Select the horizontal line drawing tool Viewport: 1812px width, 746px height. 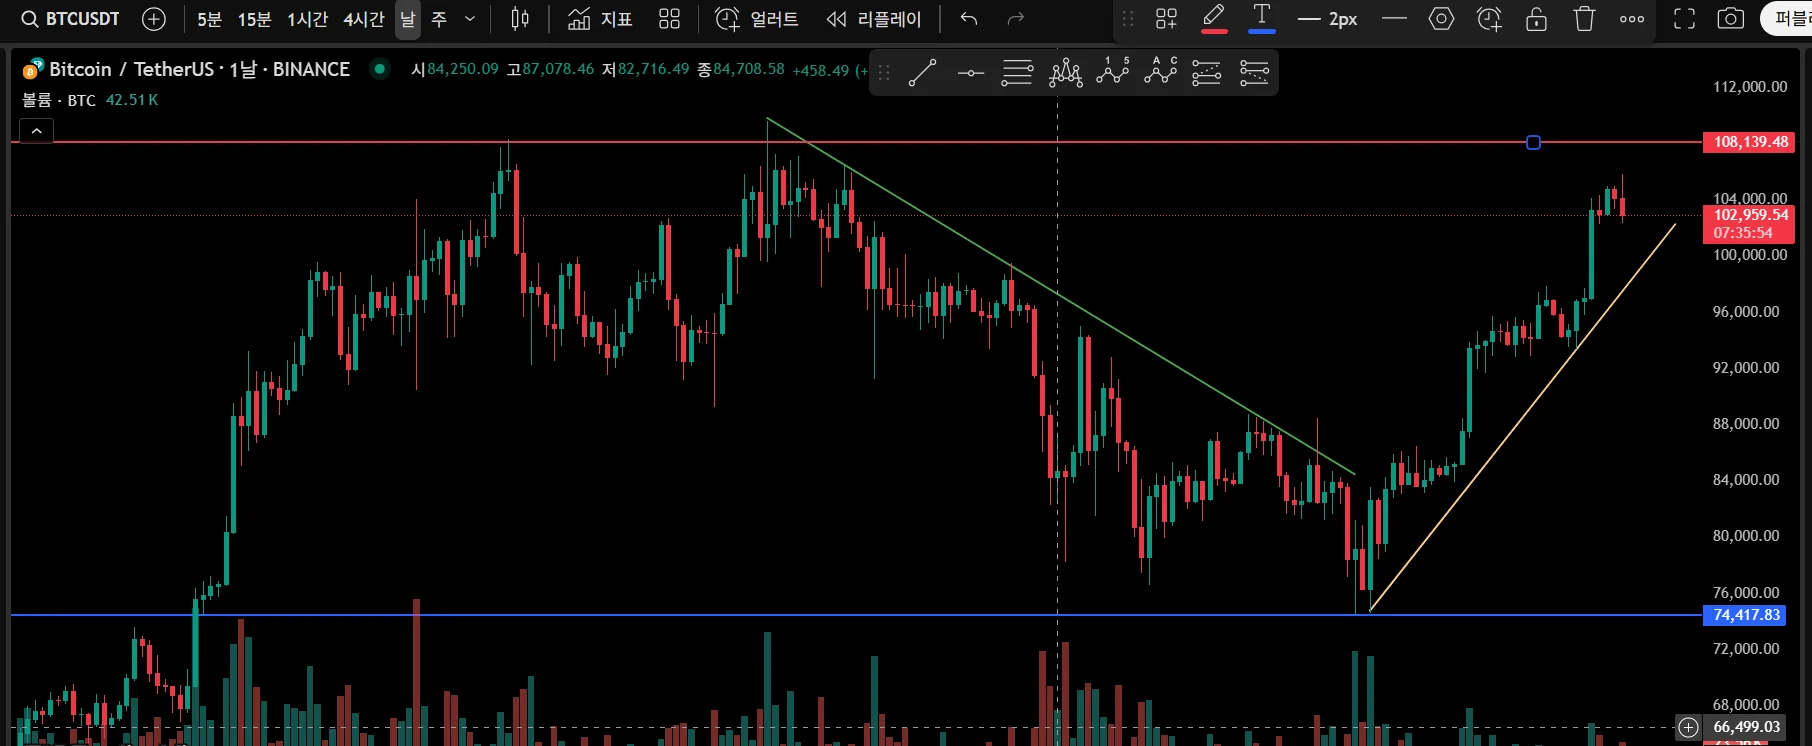[970, 73]
